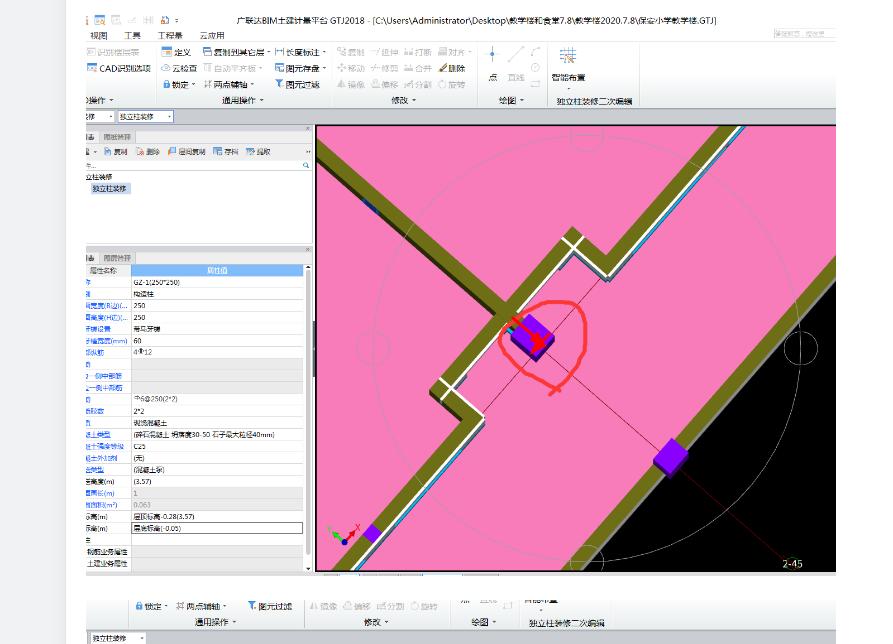
Task: Click 移动 move tool in 修改 group
Action: click(351, 68)
